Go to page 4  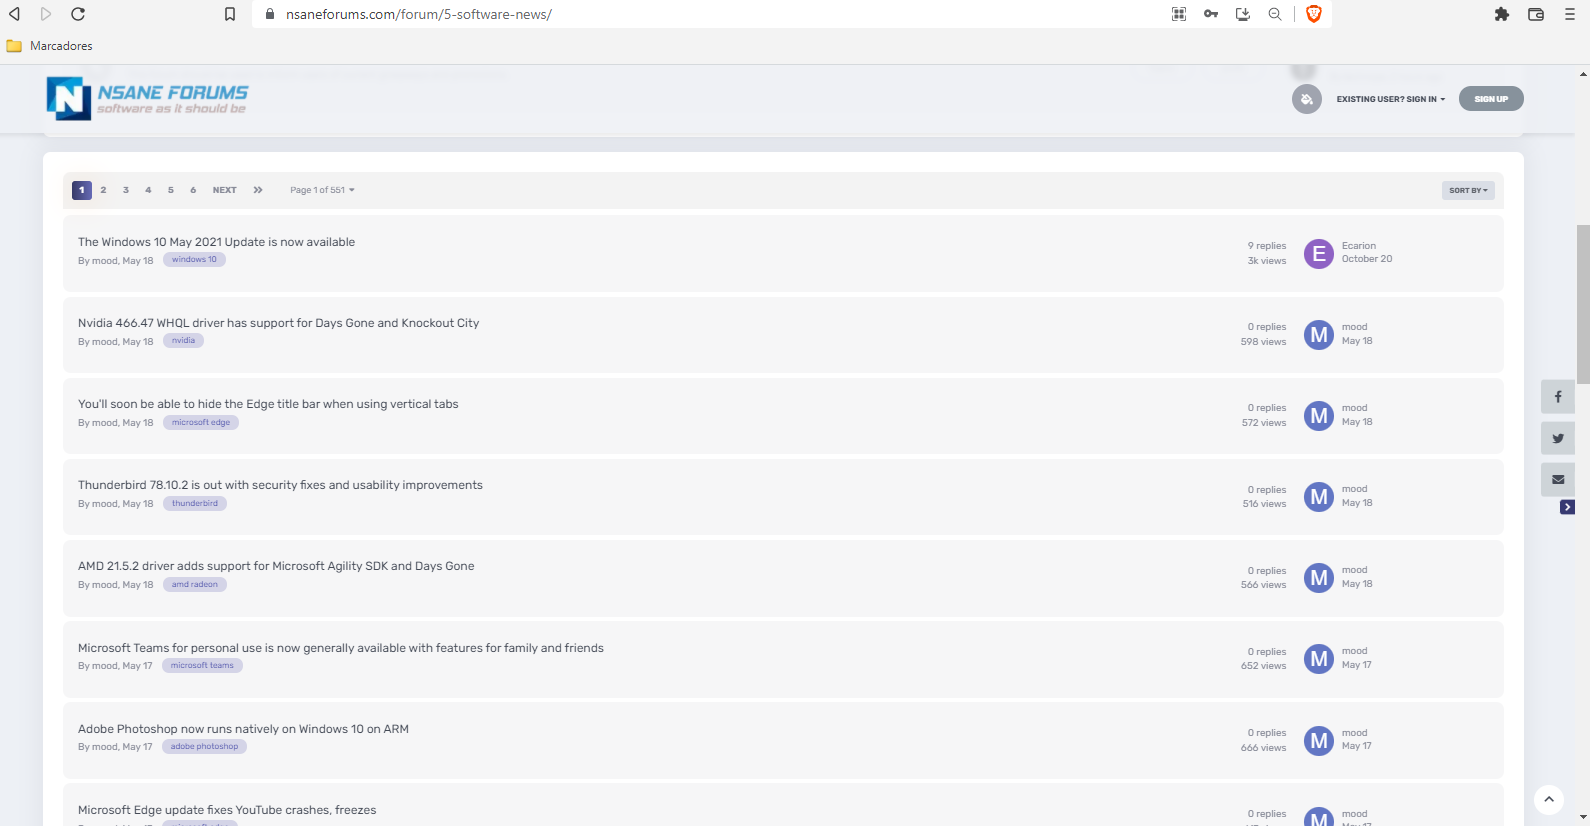pyautogui.click(x=148, y=190)
